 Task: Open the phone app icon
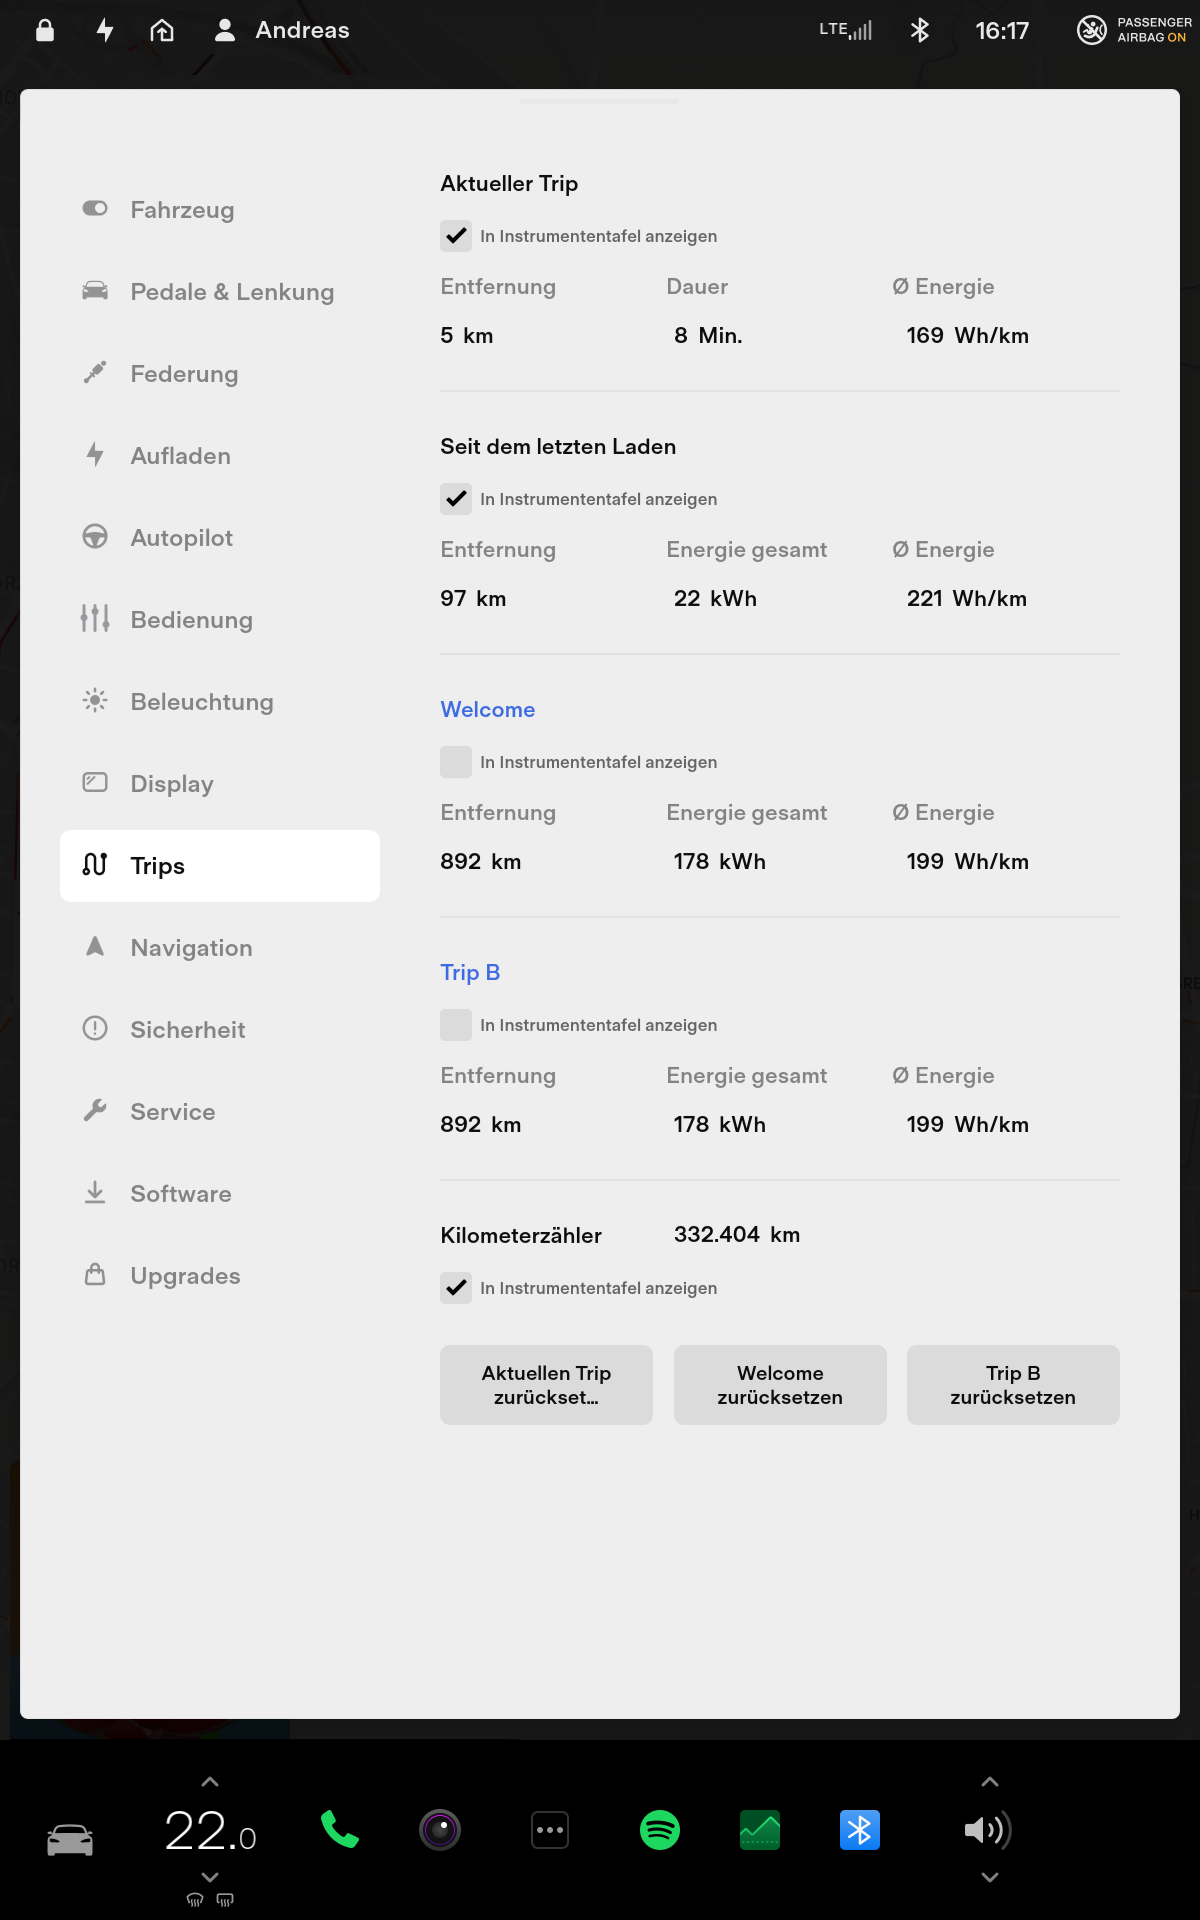[x=340, y=1830]
